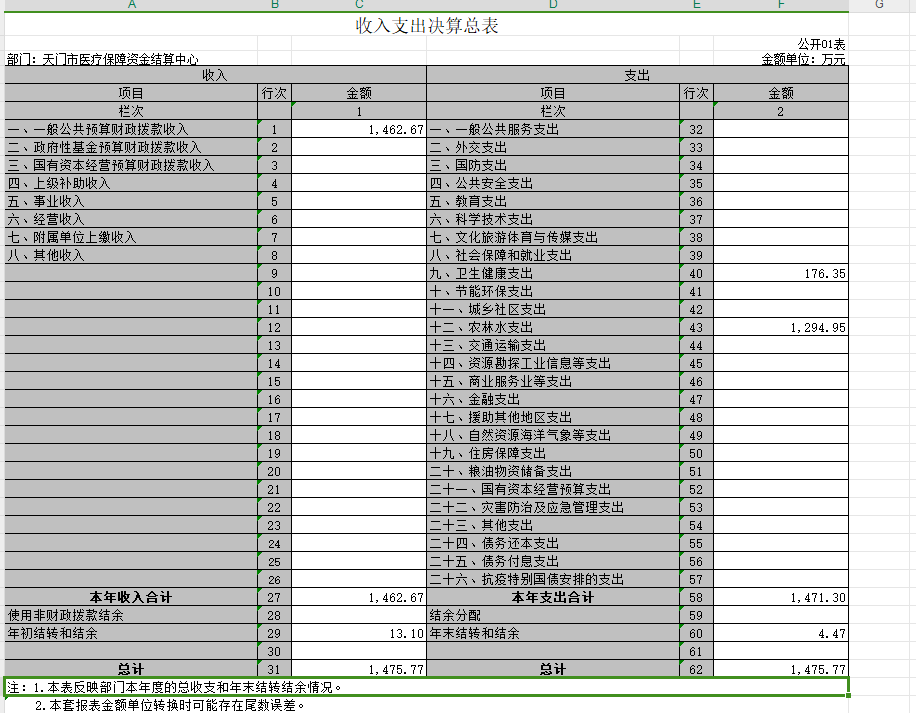This screenshot has width=916, height=713.
Task: Click the cell 十四、资源勘探工业信息等支出
Action: (x=553, y=363)
